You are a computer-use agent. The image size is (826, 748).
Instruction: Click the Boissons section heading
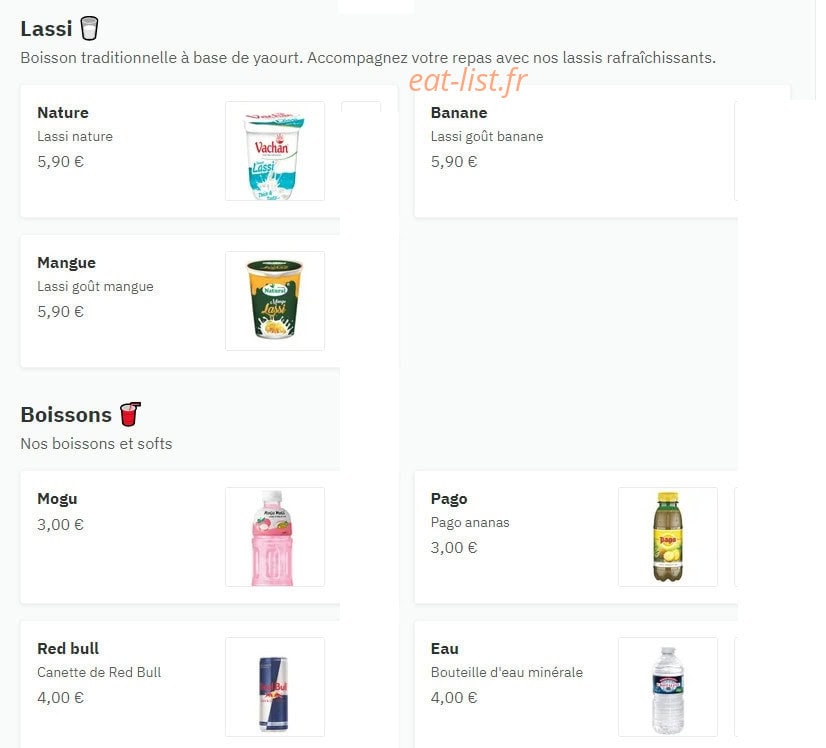66,415
